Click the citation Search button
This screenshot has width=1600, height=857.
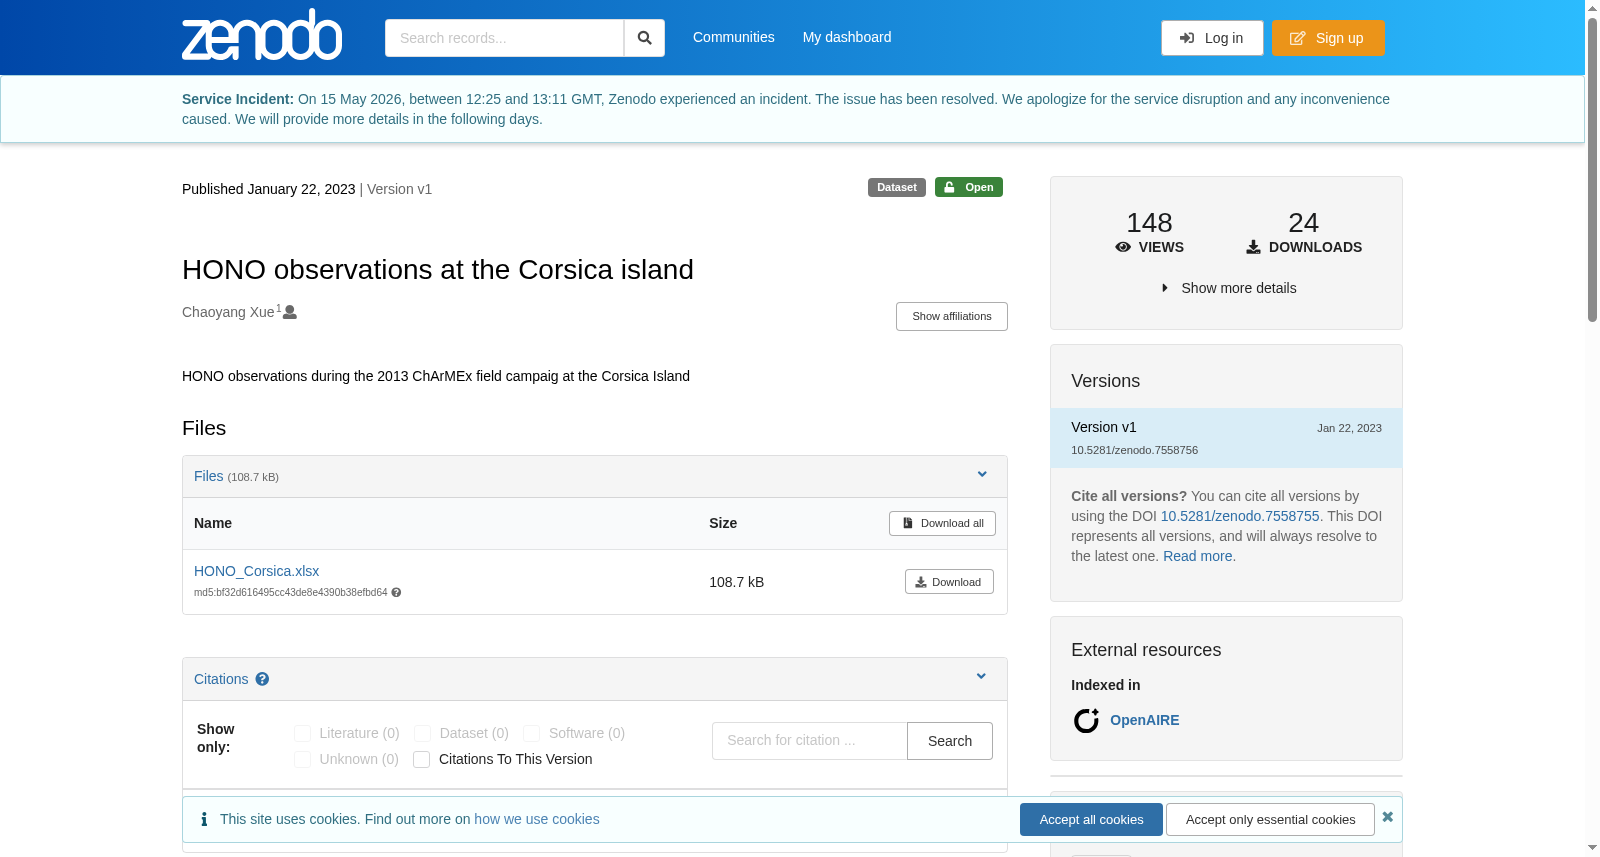(x=950, y=741)
